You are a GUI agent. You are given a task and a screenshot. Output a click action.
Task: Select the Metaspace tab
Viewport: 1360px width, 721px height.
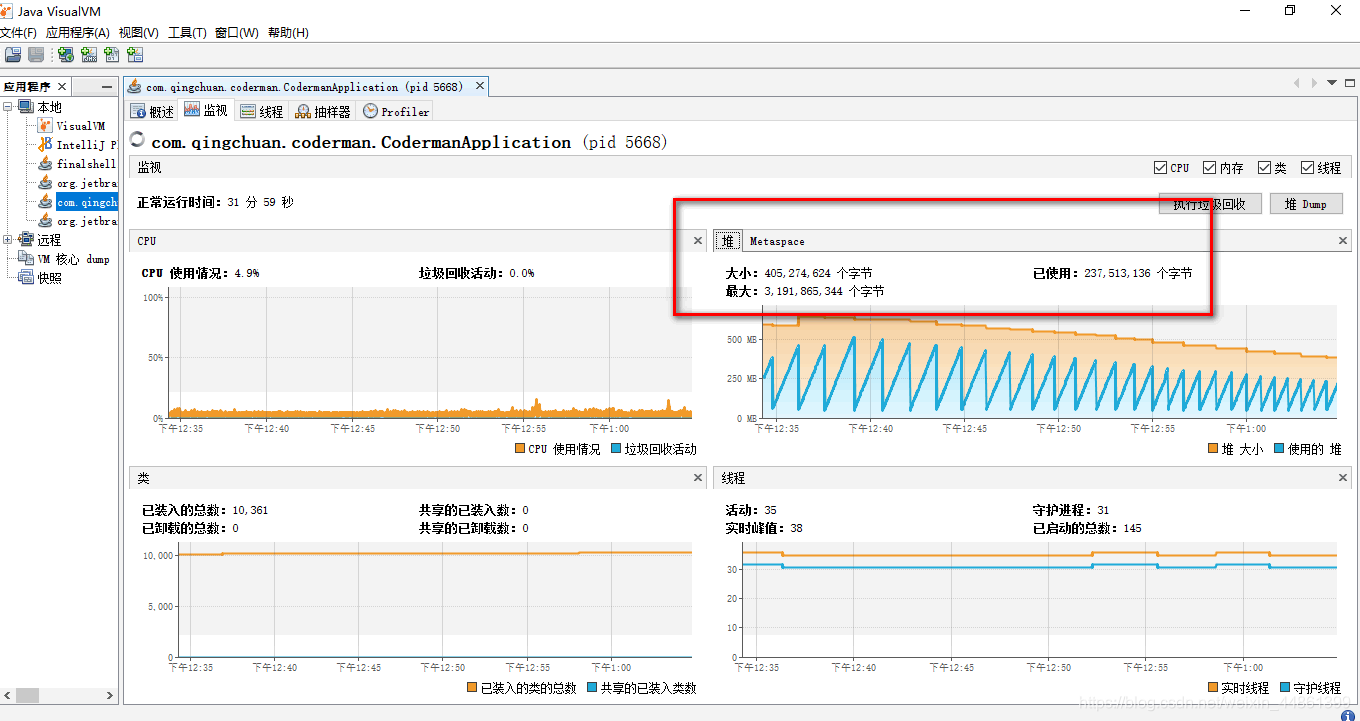(x=777, y=241)
